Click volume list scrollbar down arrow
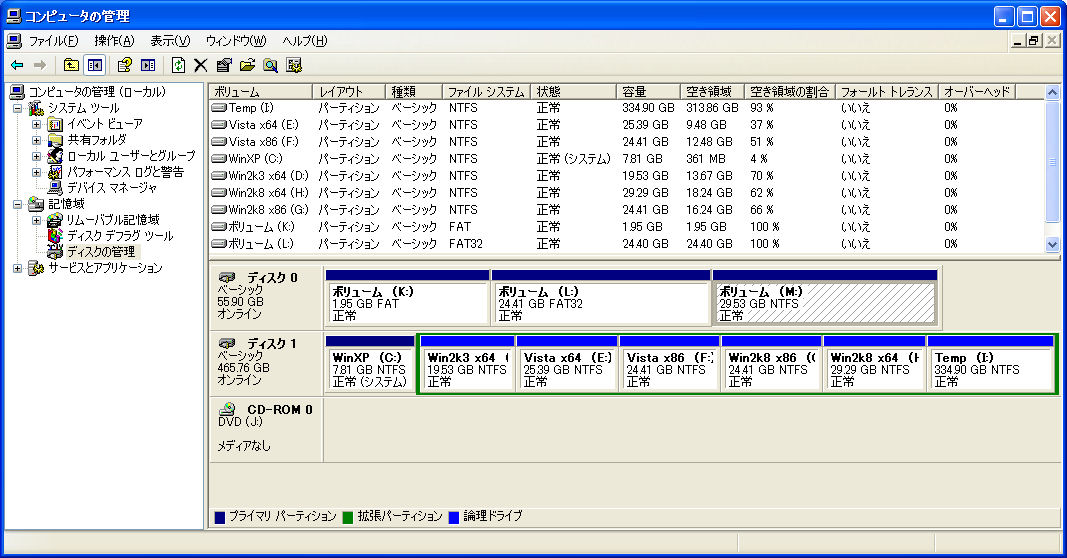1067x558 pixels. (x=1052, y=244)
